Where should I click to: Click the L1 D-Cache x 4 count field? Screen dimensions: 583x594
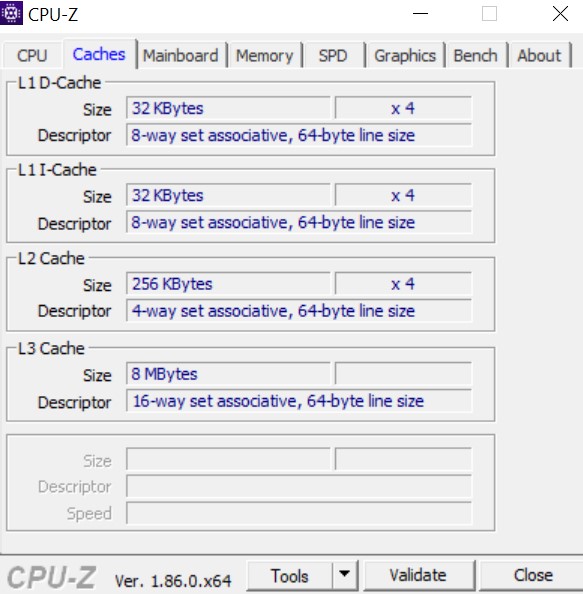tap(403, 108)
